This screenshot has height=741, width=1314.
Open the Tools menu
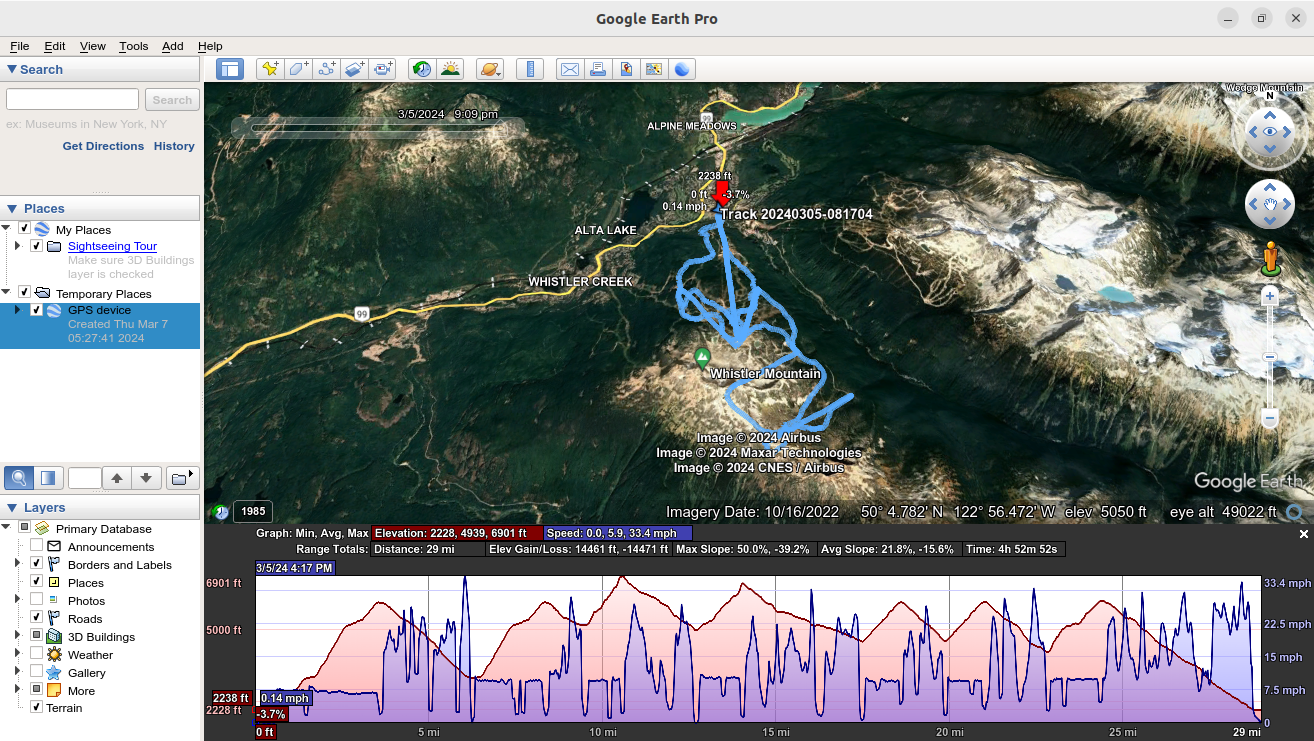point(133,46)
